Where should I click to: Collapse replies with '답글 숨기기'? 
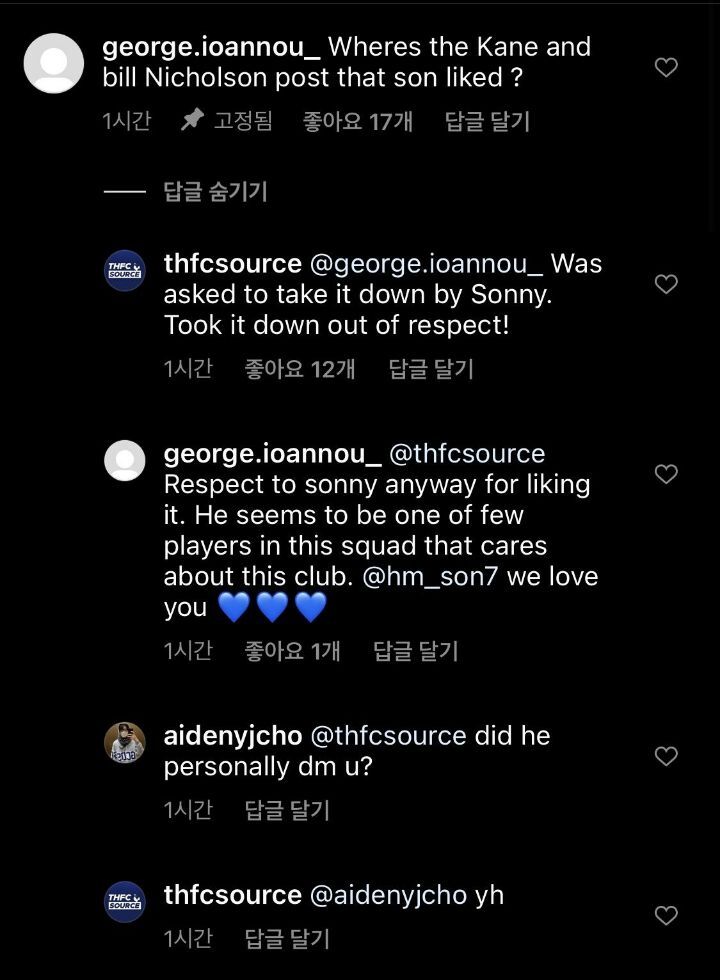215,192
